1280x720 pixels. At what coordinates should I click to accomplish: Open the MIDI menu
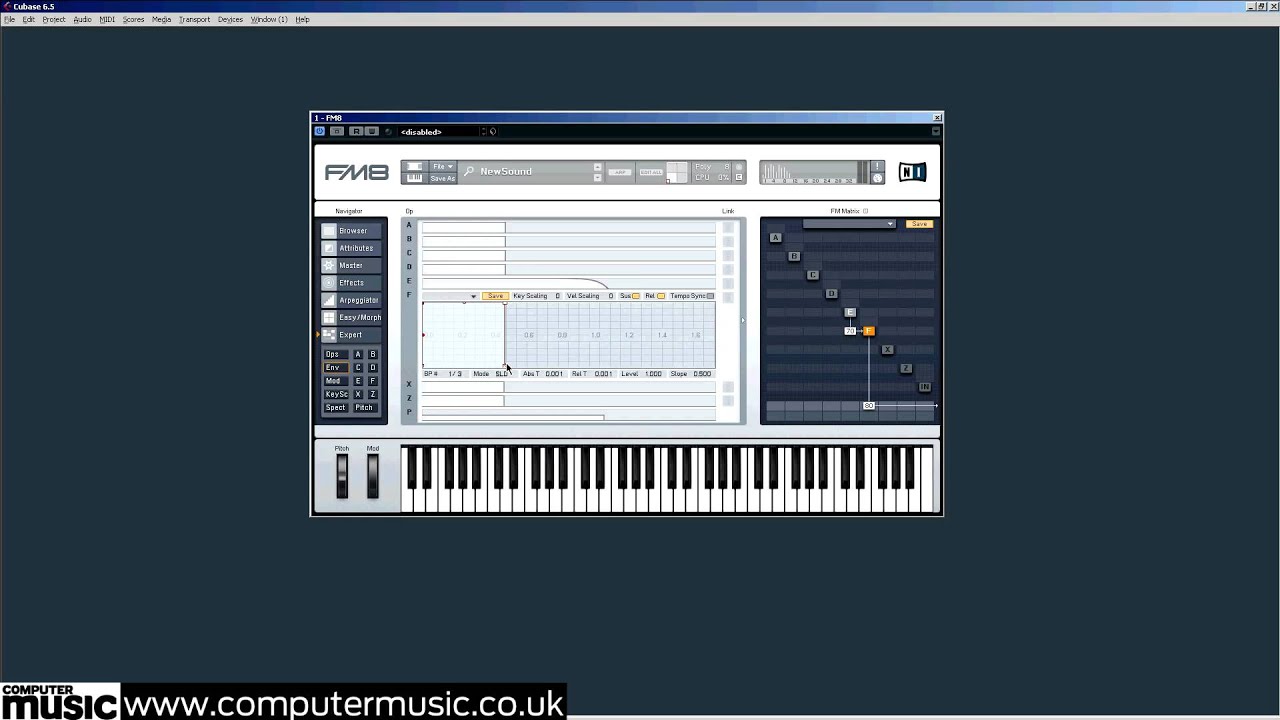tap(107, 19)
